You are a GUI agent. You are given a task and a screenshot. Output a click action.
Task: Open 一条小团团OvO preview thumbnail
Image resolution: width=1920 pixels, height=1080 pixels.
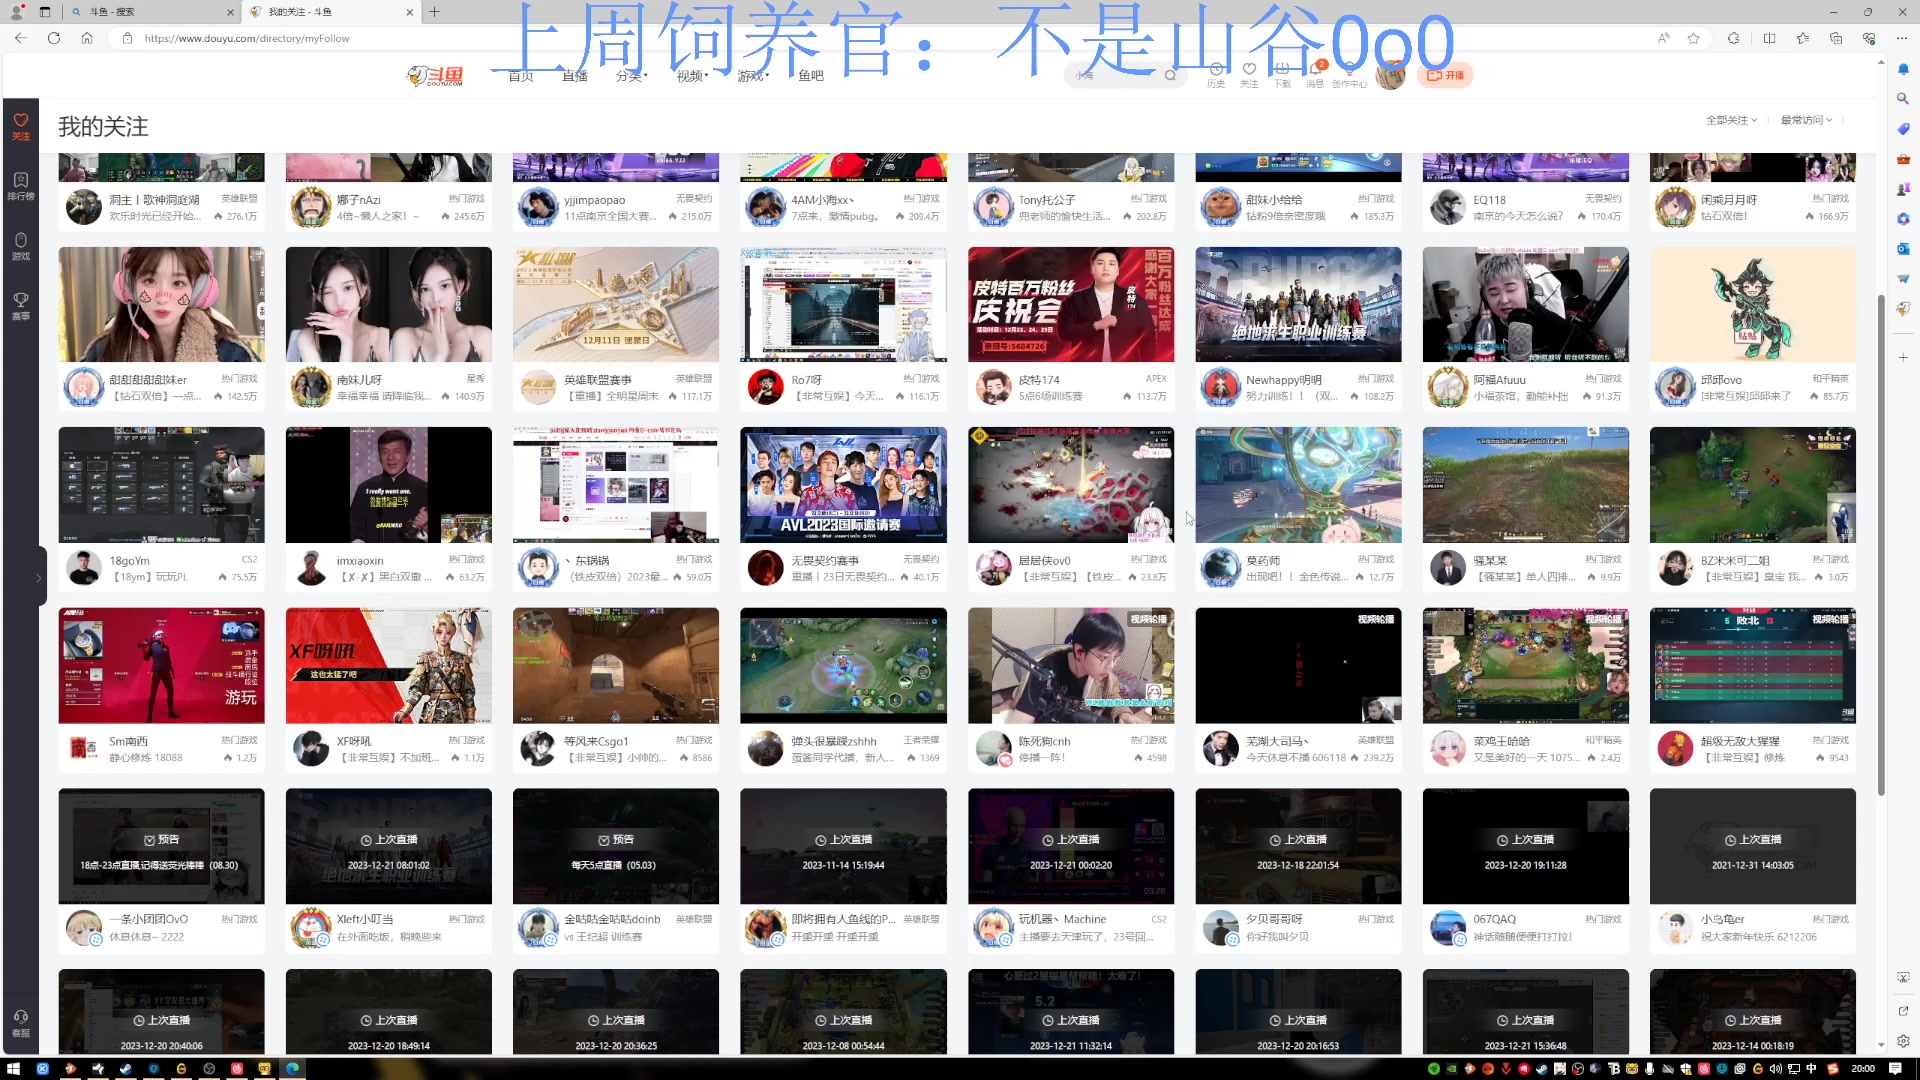click(x=161, y=846)
